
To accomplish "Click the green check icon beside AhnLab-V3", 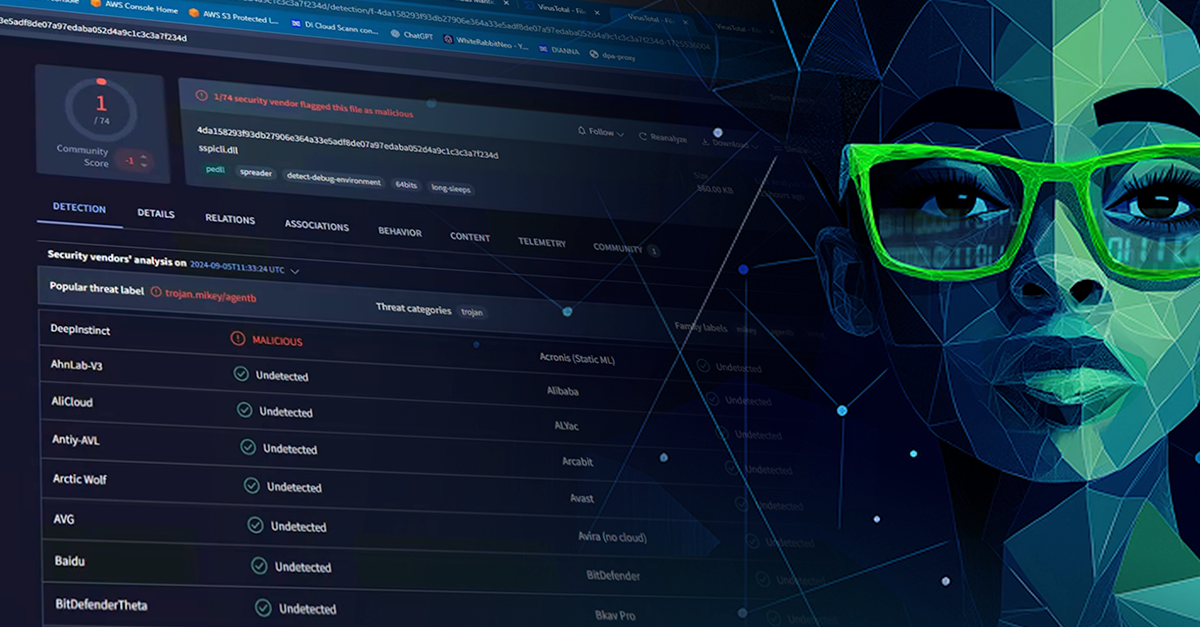I will [241, 374].
